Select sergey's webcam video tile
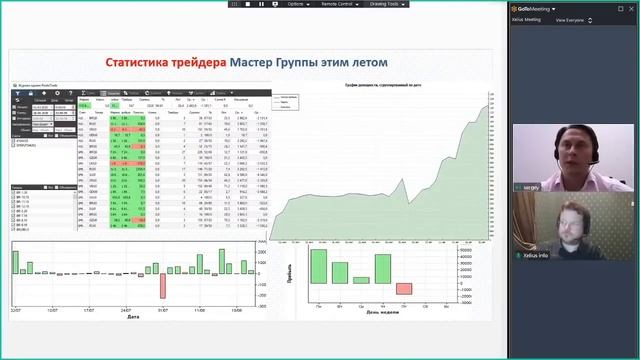Viewport: 640px width, 360px height. [573, 158]
